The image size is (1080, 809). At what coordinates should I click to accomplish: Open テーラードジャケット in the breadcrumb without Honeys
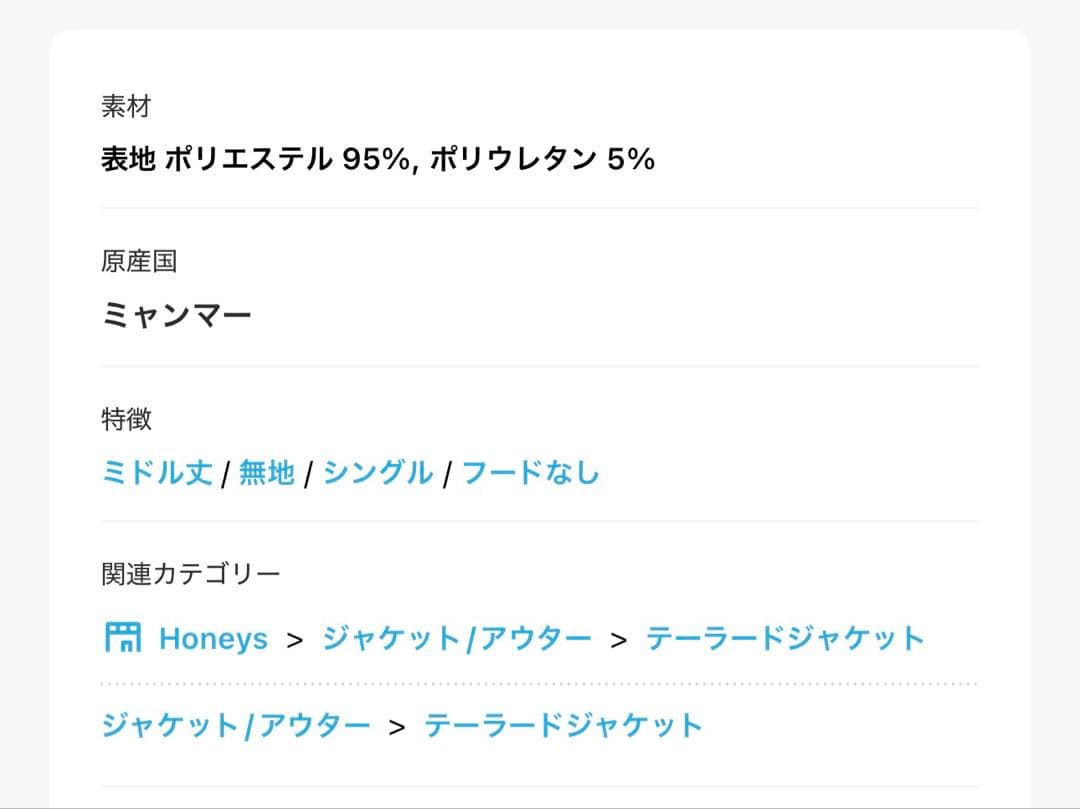point(563,726)
